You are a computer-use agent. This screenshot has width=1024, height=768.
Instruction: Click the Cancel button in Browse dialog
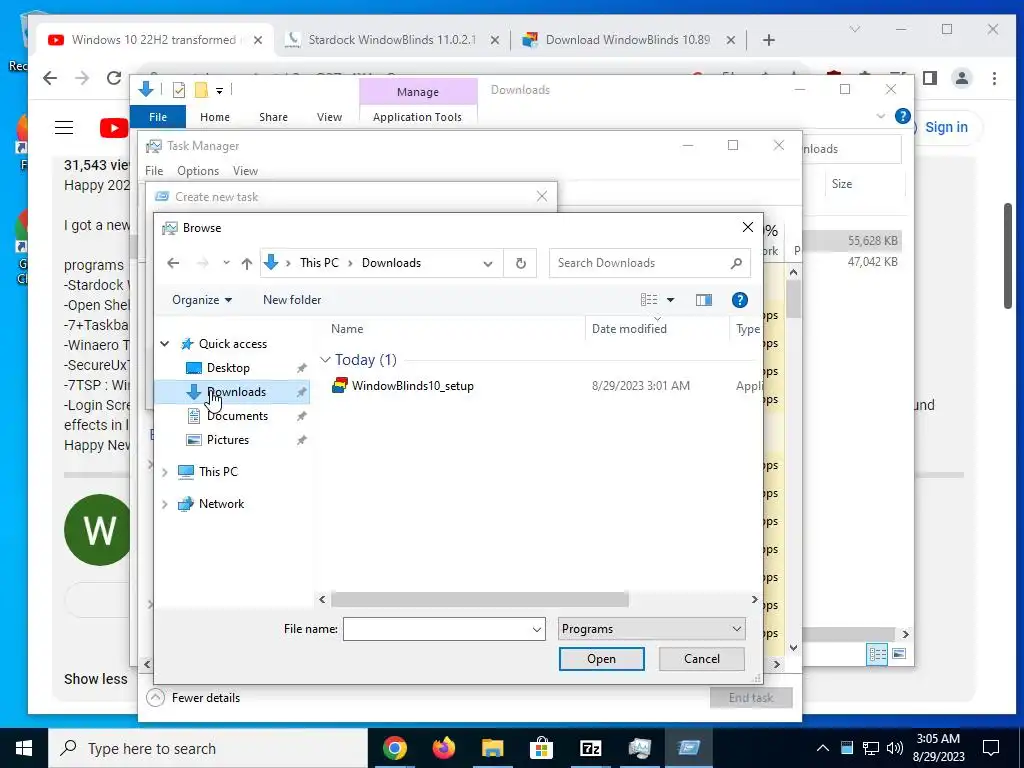[x=702, y=659]
